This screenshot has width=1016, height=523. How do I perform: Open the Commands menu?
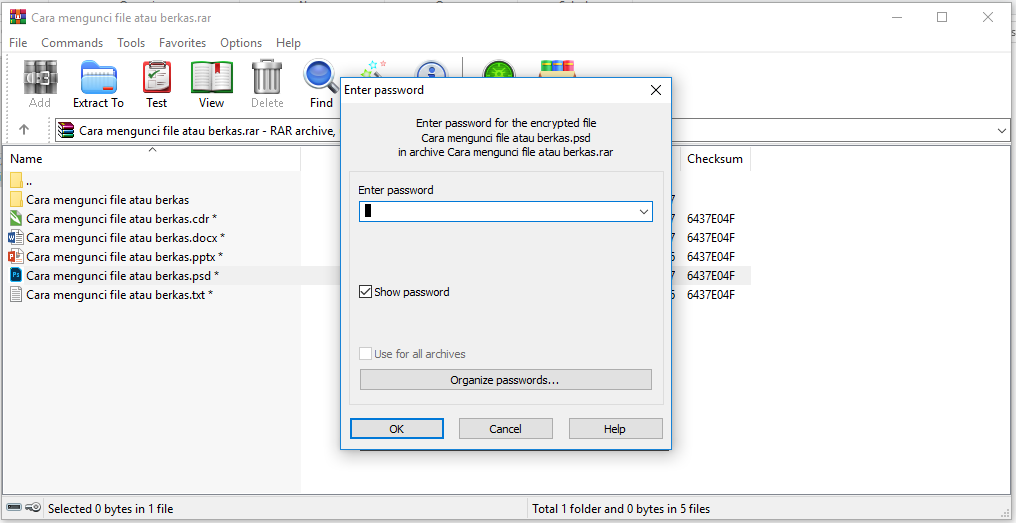pyautogui.click(x=72, y=43)
